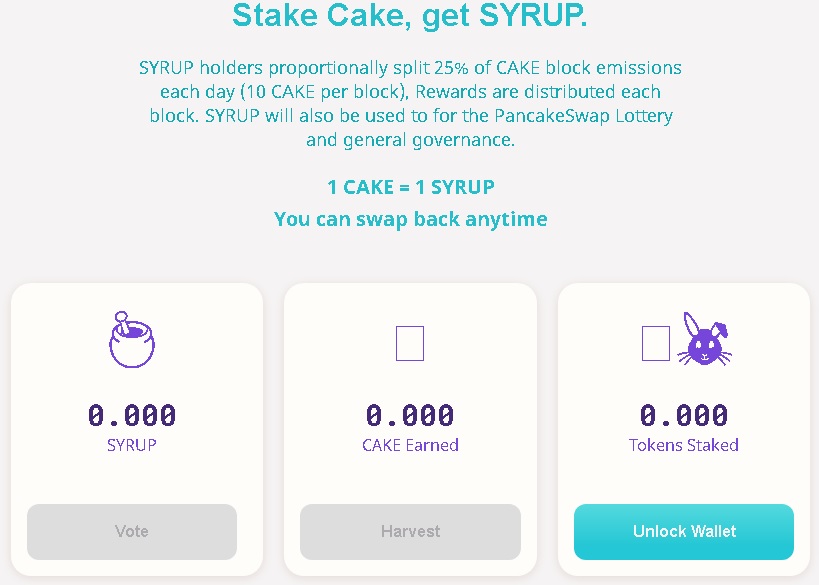This screenshot has height=585, width=819.
Task: Select the 0.000 SYRUP balance value
Action: [x=132, y=415]
